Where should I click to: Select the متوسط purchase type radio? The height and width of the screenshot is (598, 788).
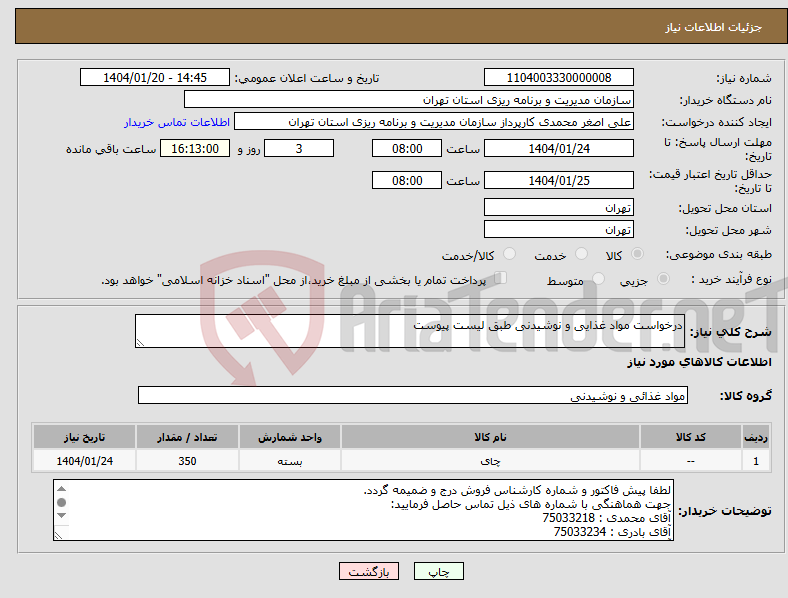[598, 278]
